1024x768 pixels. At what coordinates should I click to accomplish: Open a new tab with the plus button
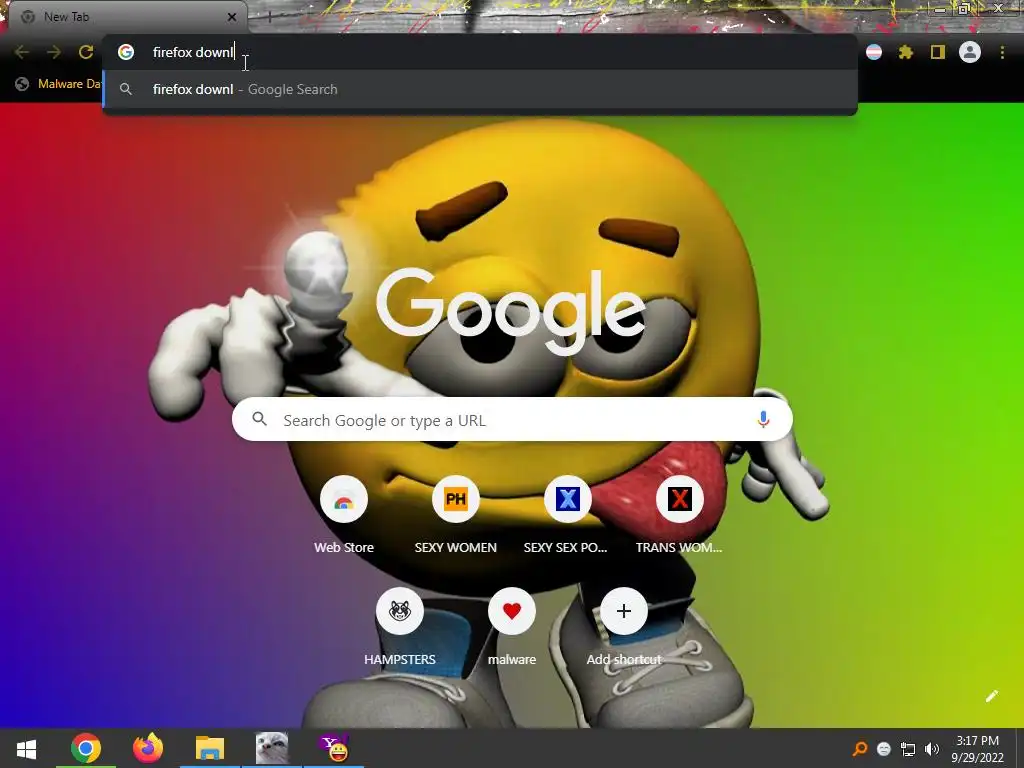(269, 17)
